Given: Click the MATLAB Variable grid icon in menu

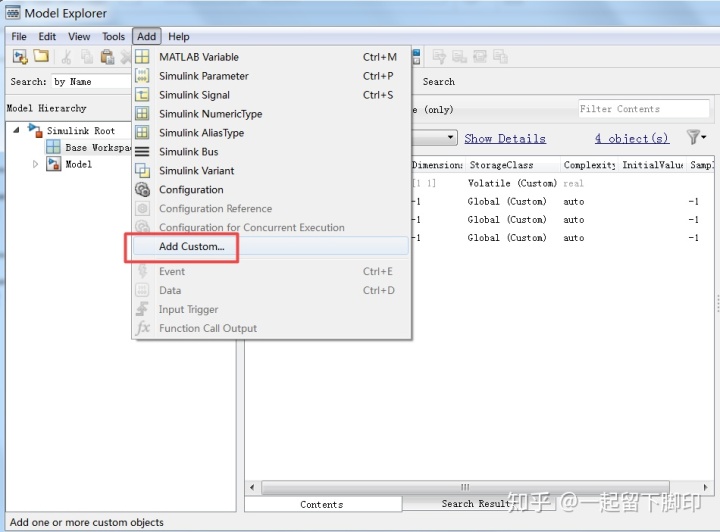Looking at the screenshot, I should click(142, 57).
